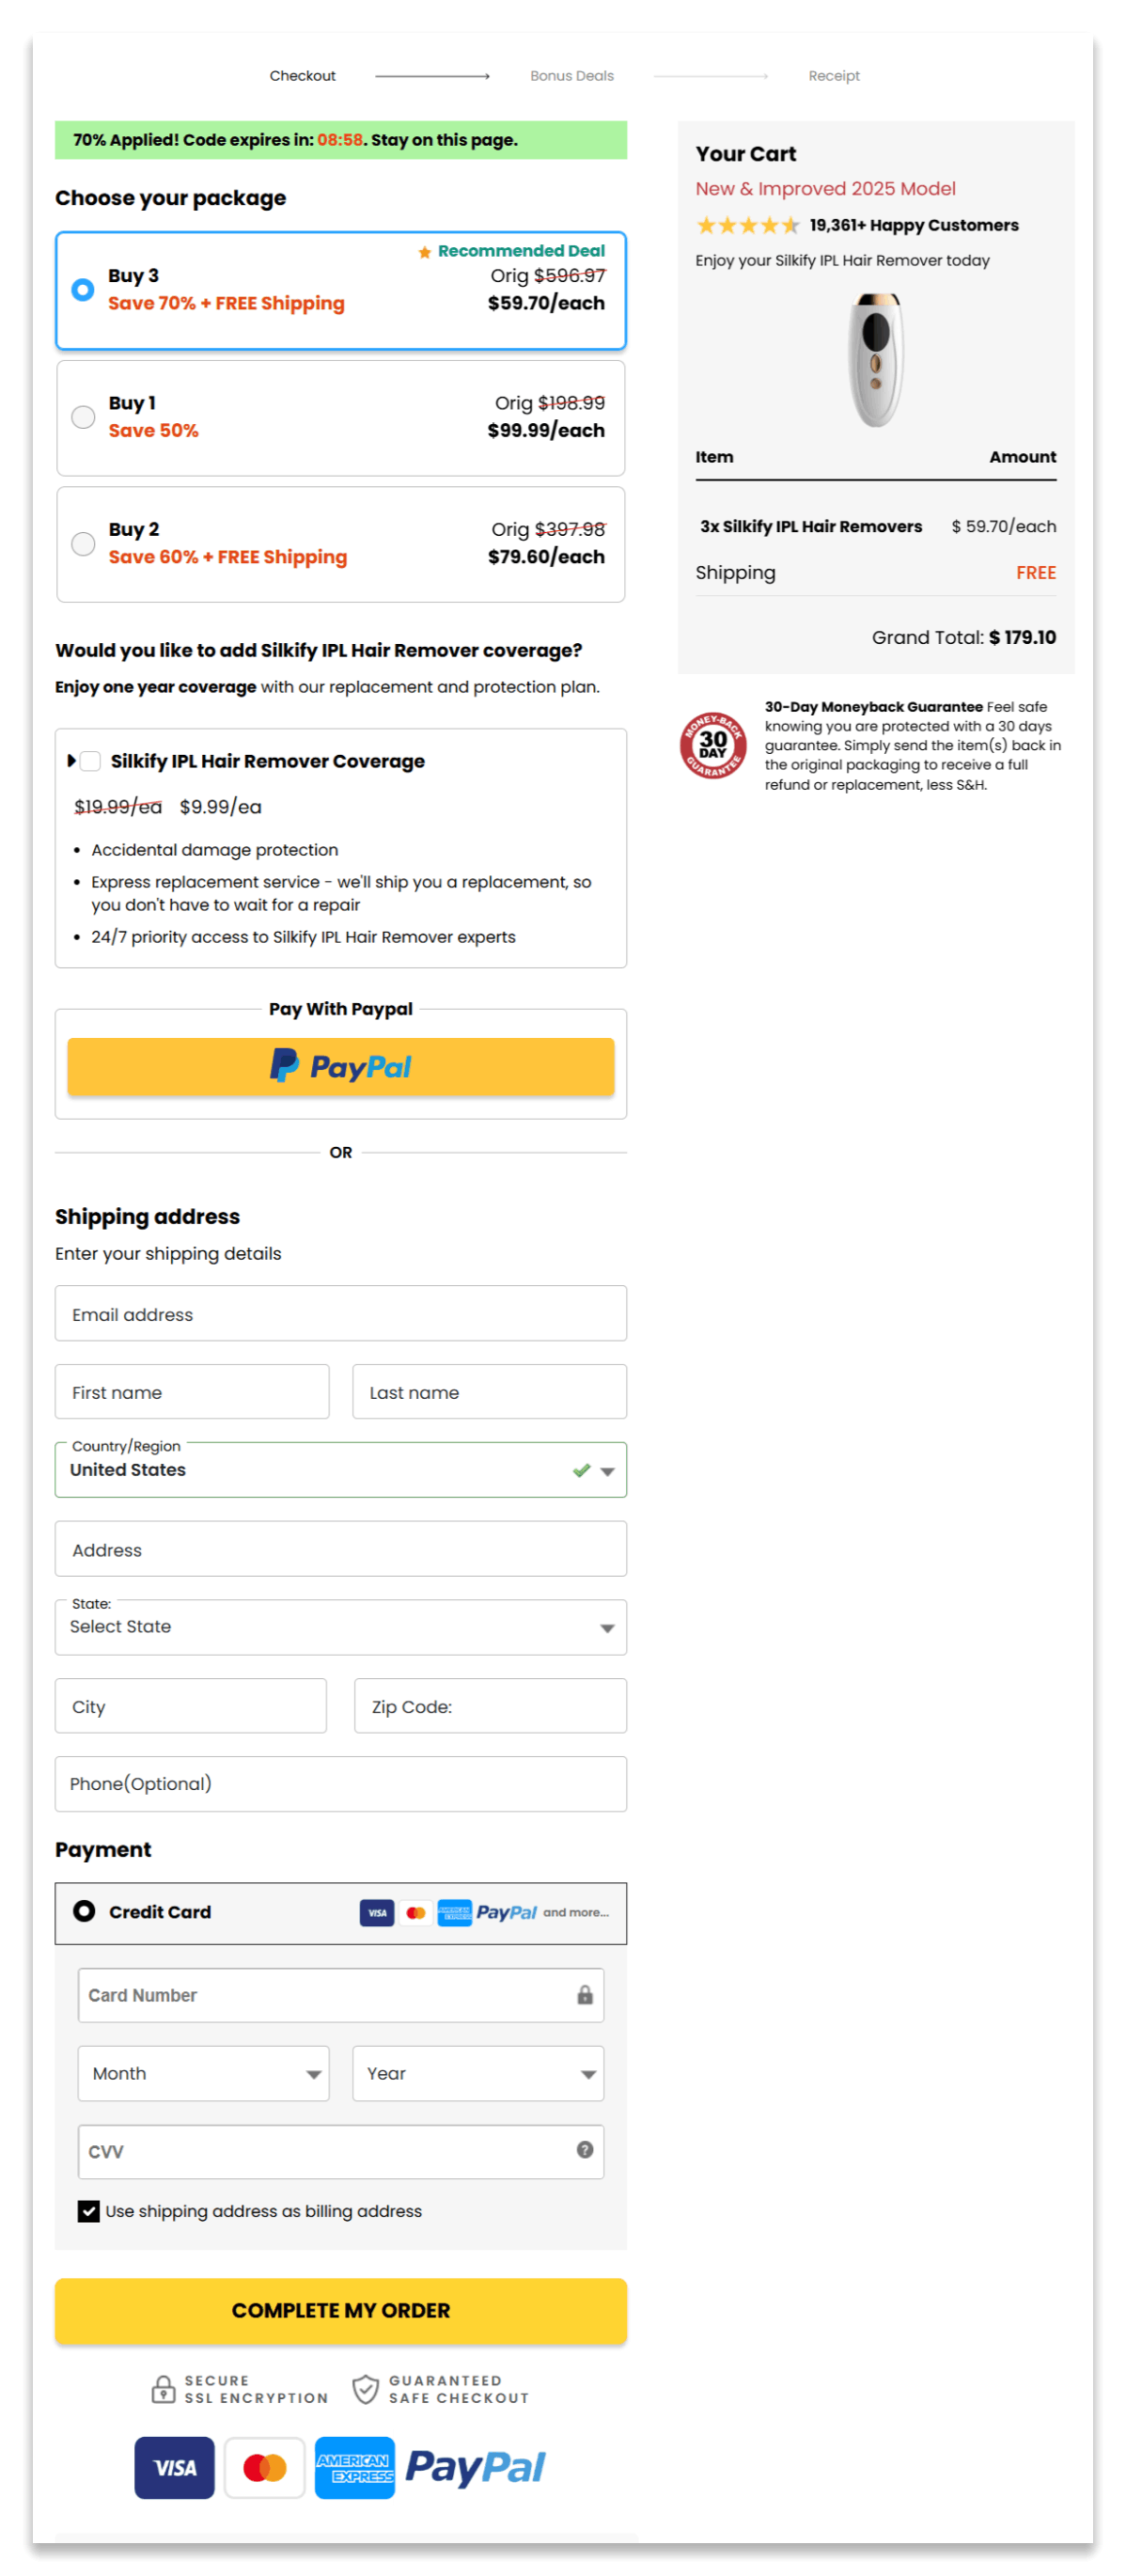Select the Buy 2 Save 60% package option

click(83, 543)
